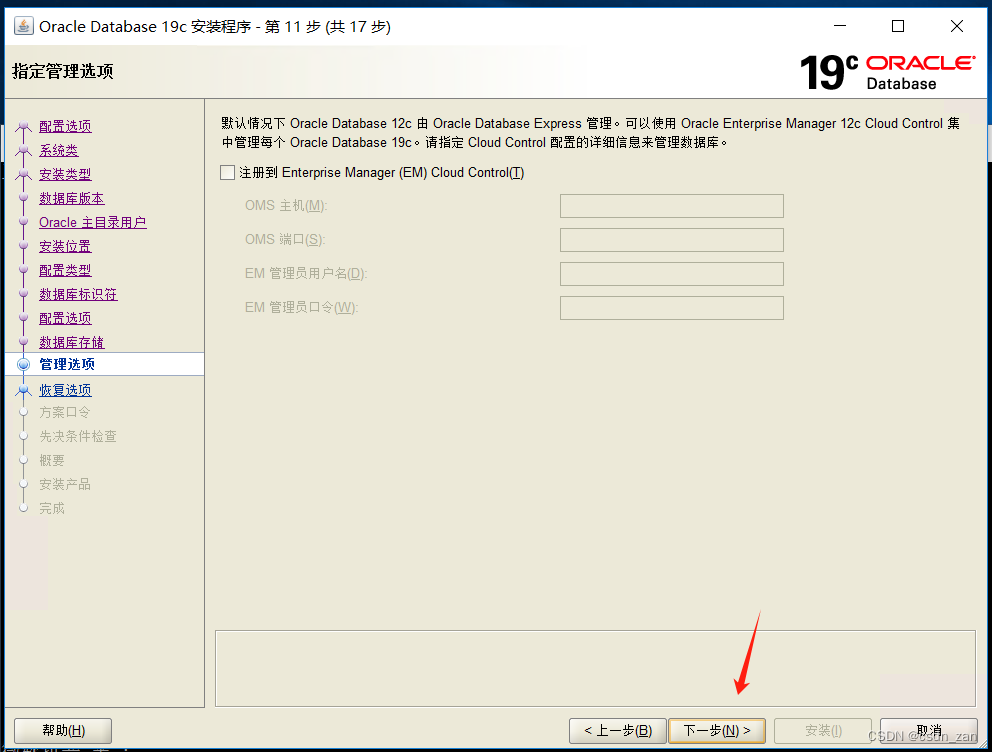Click the 方案口令 step text
Image resolution: width=992 pixels, height=752 pixels.
coord(65,412)
